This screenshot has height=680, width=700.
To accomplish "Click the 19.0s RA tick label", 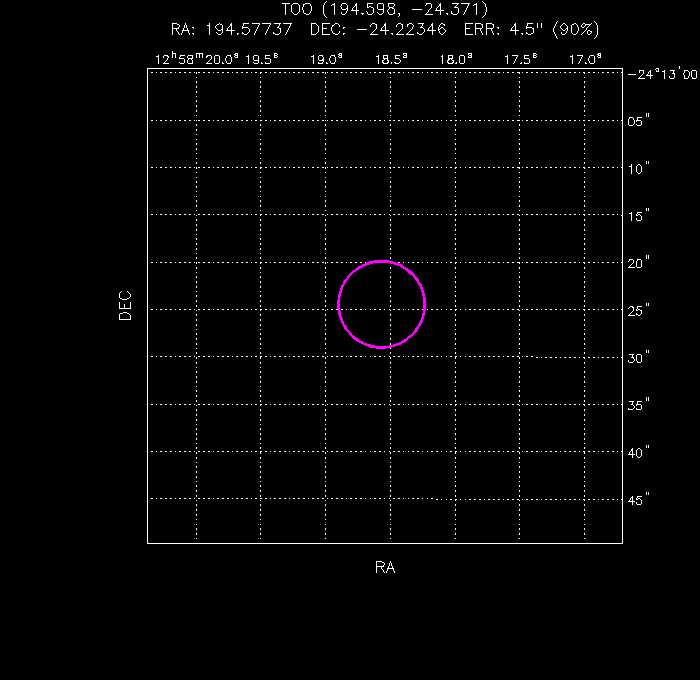I will click(326, 59).
